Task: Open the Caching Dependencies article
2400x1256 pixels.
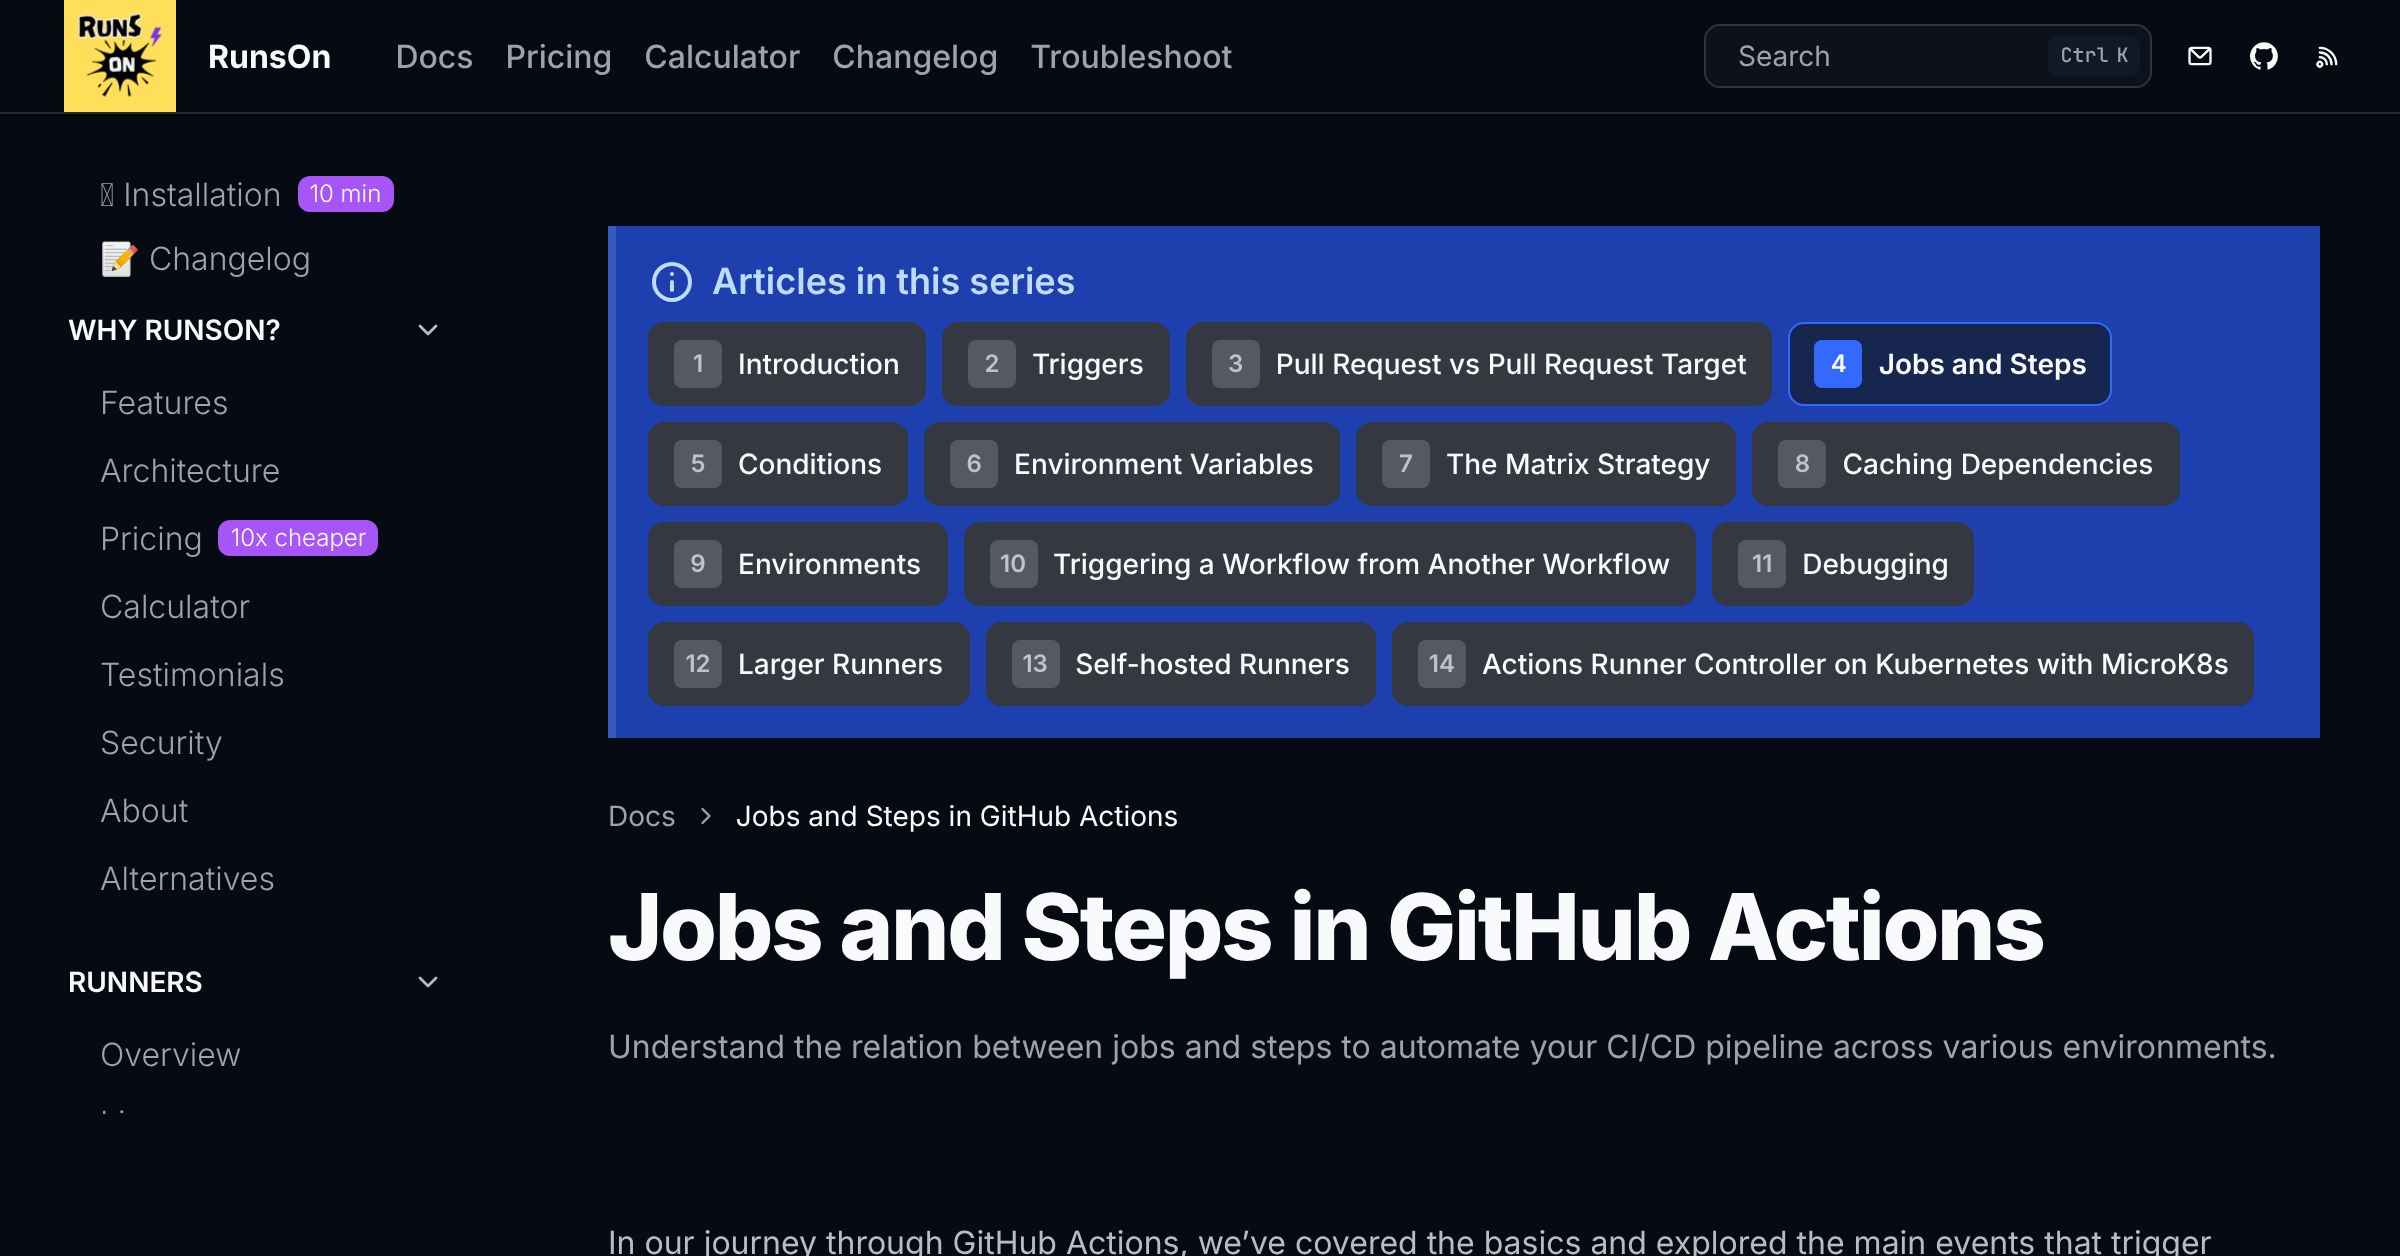Action: point(1966,463)
